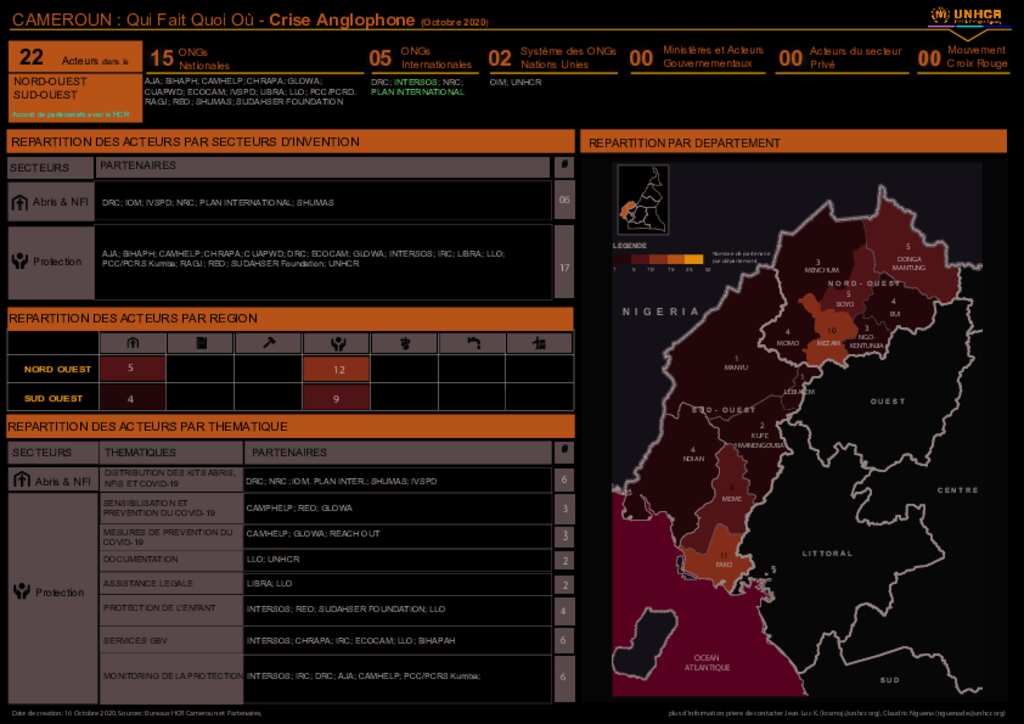The width and height of the screenshot is (1024, 724).
Task: Click the Abris & NFI house icon in region table header
Action: [132, 343]
